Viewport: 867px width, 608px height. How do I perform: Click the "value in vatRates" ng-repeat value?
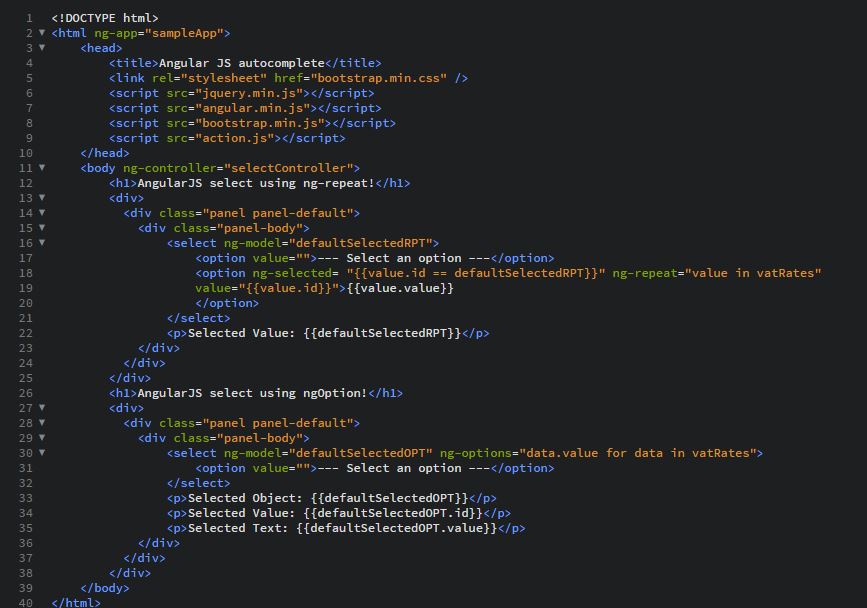coord(753,273)
